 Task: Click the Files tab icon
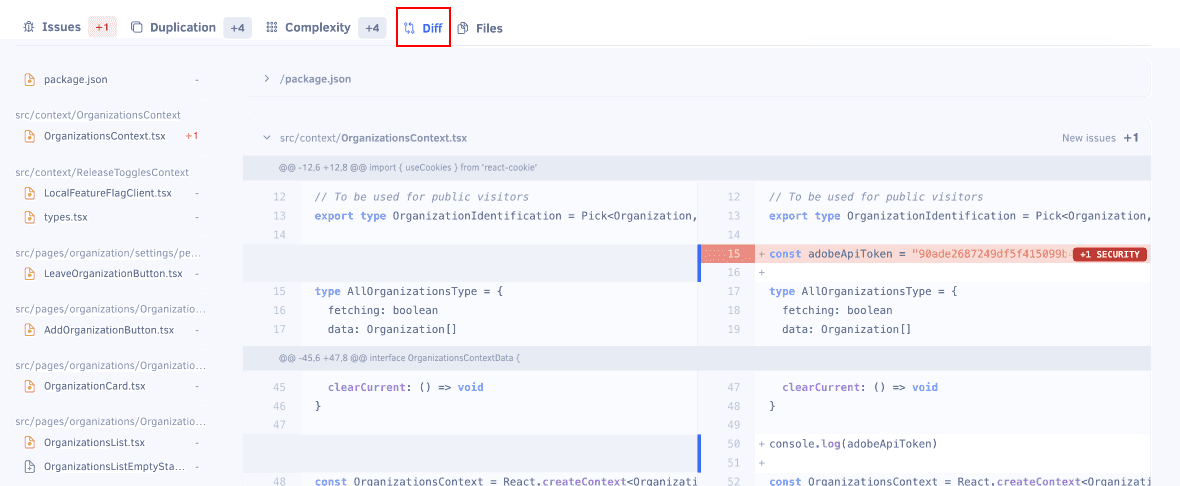coord(463,28)
